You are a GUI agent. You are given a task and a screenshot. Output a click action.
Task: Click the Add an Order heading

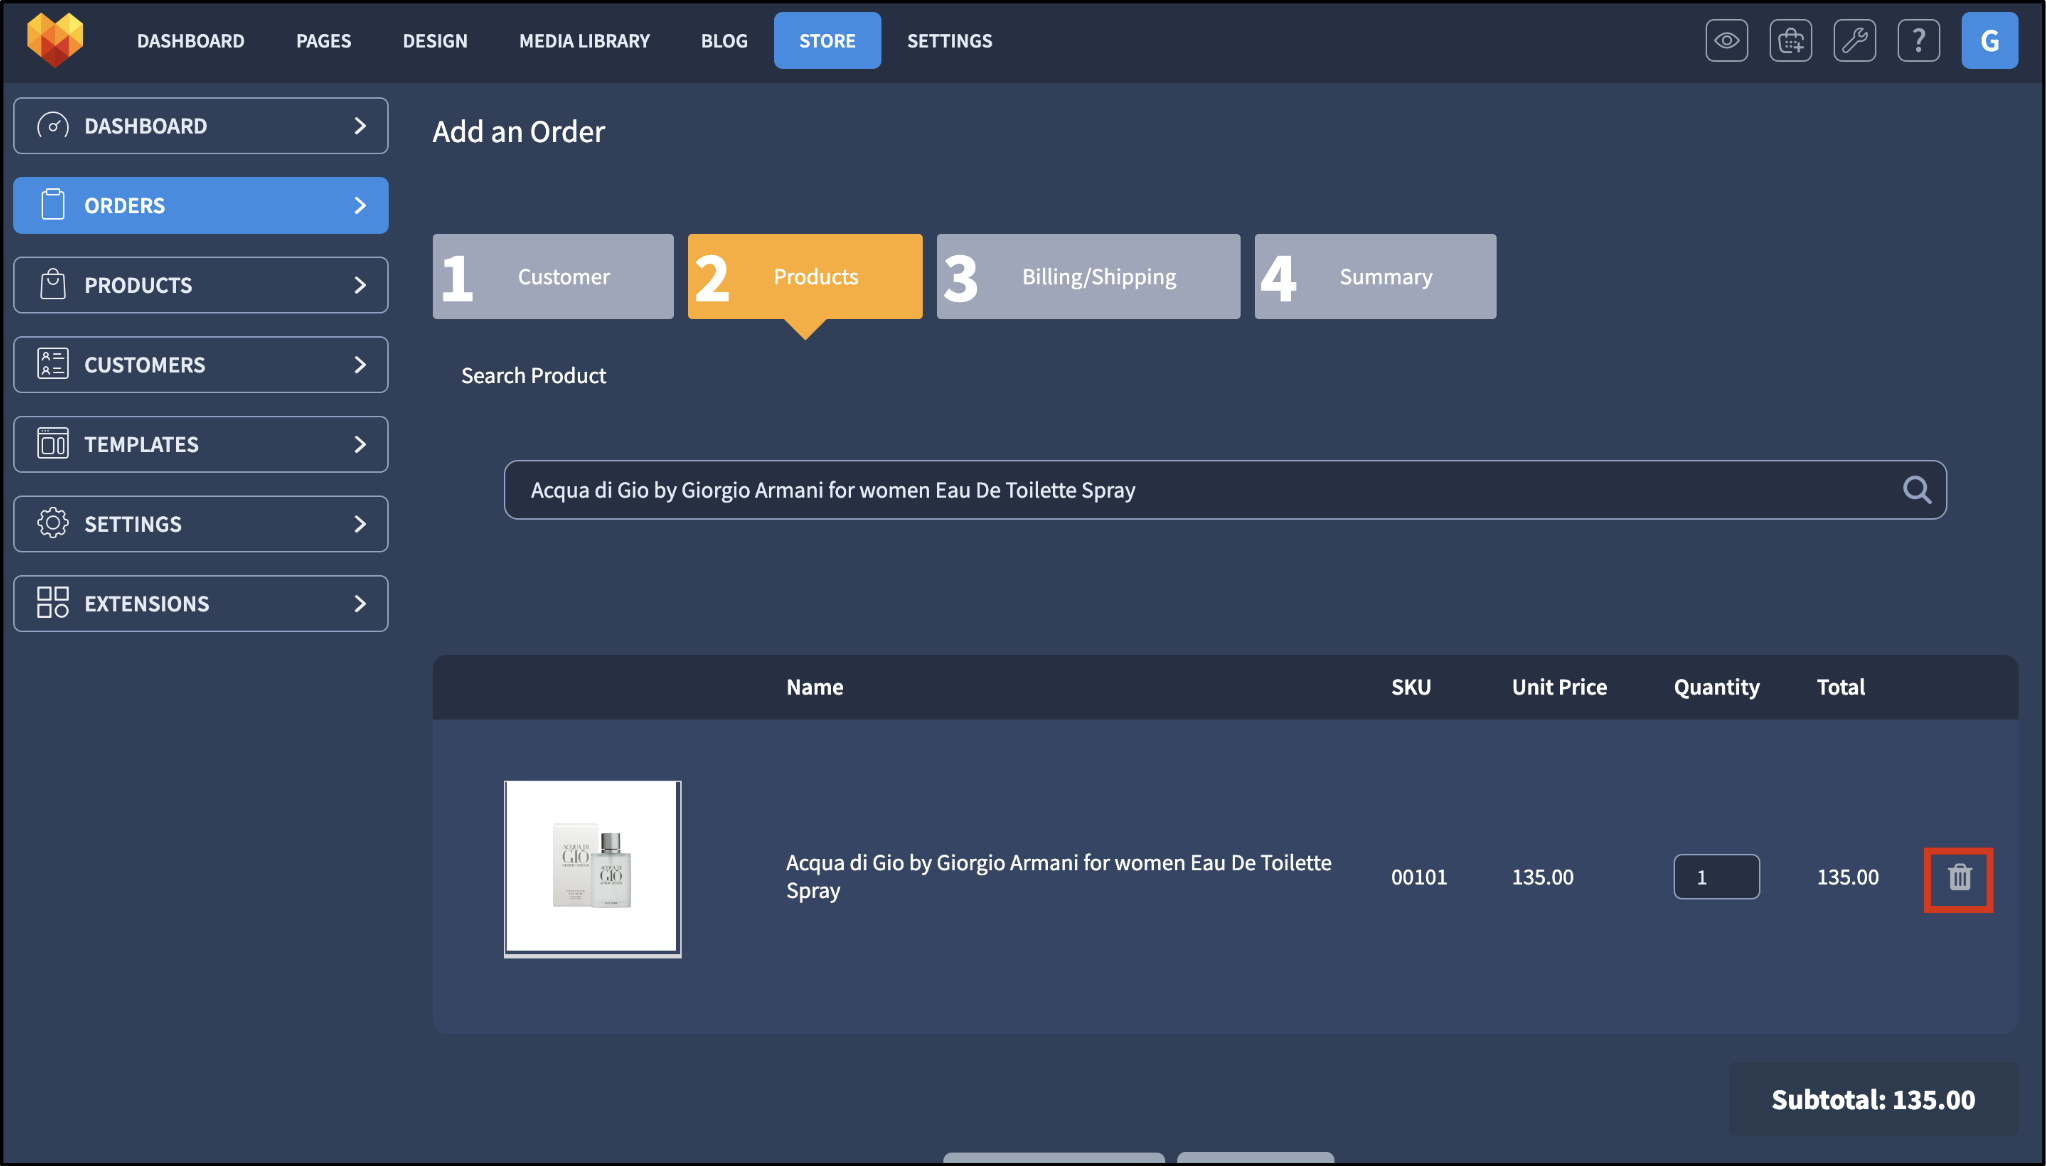[x=518, y=132]
